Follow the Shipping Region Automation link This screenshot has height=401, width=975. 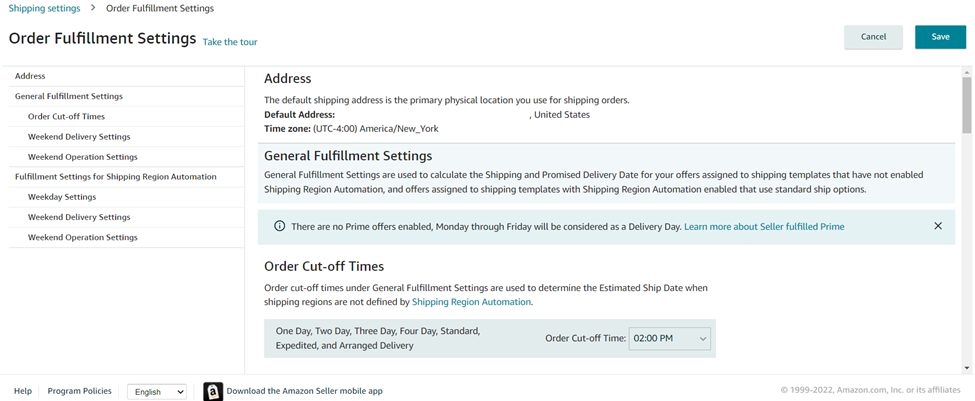(x=471, y=302)
